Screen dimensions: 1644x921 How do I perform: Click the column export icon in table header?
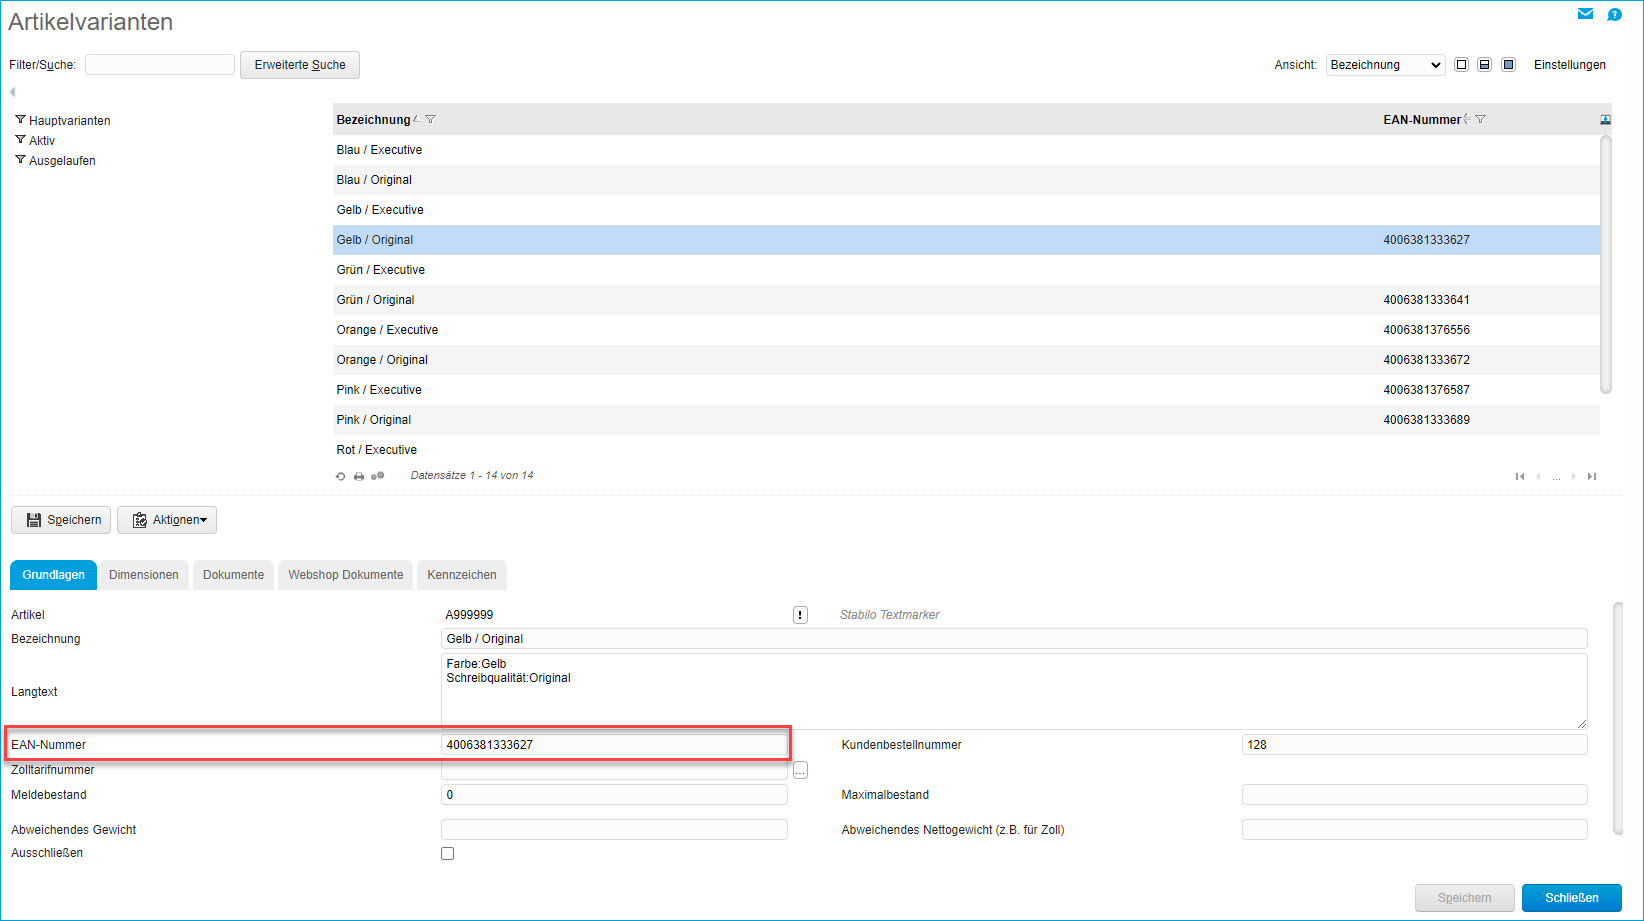(x=1605, y=120)
